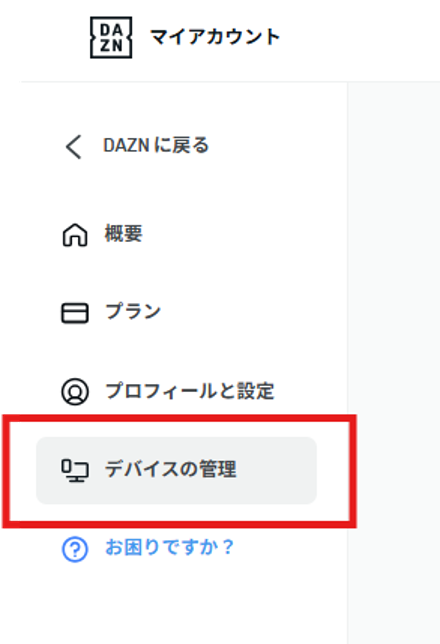Screen dimensions: 440x644
Task: Go back via the DAZN に戻る link
Action: [x=156, y=145]
